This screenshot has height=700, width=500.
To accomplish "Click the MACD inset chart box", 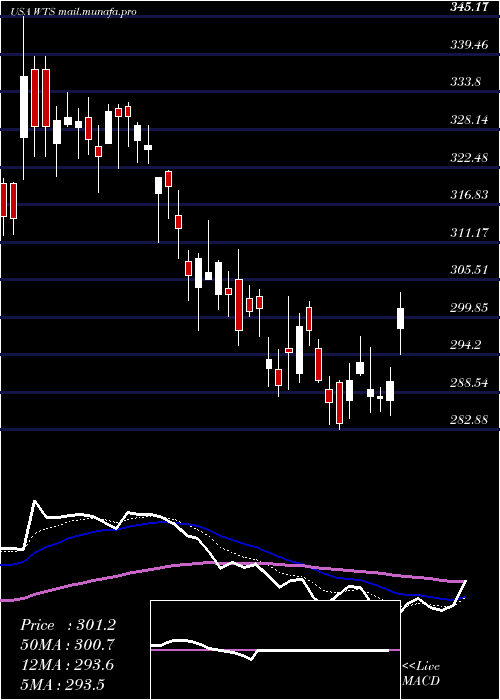I will 275,650.
